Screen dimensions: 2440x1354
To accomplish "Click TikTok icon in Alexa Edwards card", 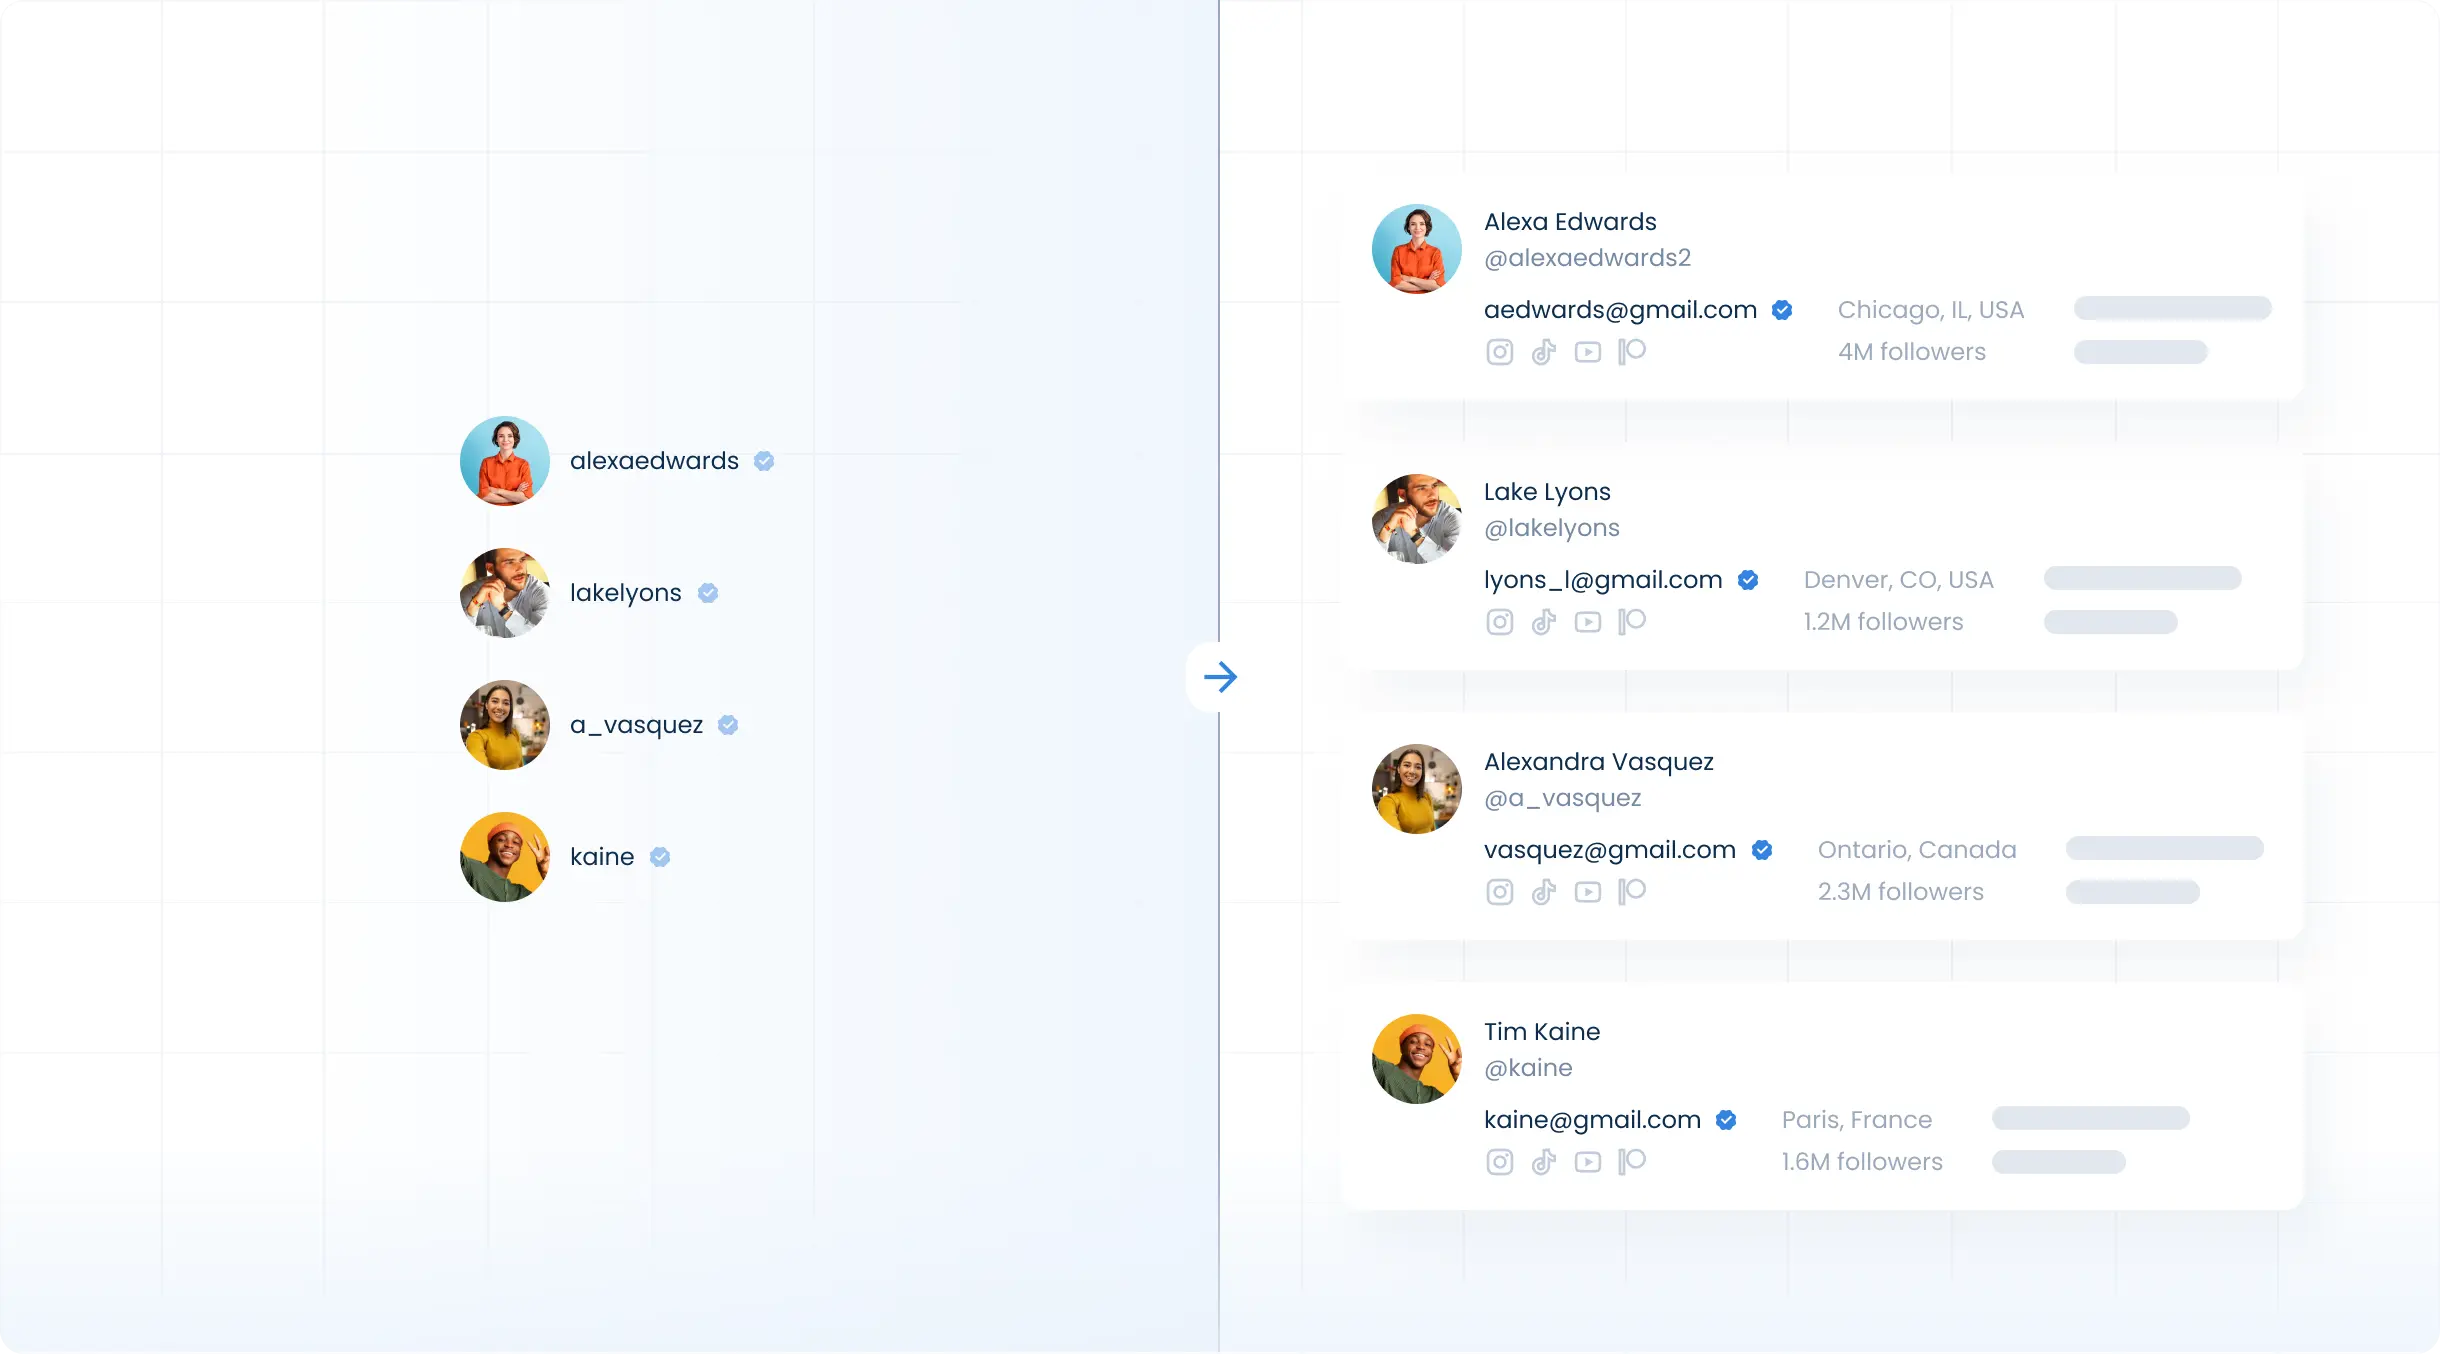I will (1544, 352).
